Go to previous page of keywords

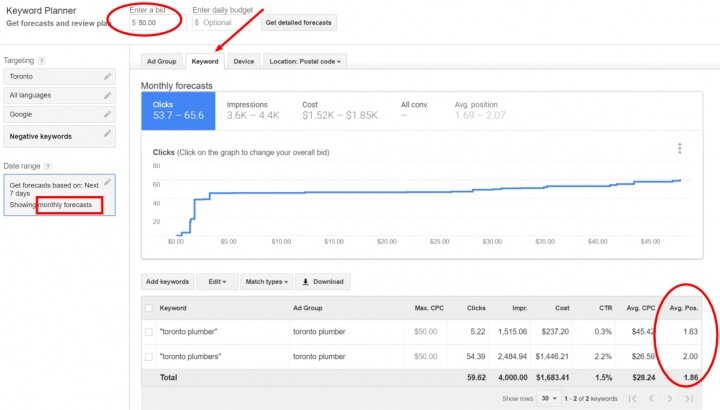[652, 399]
